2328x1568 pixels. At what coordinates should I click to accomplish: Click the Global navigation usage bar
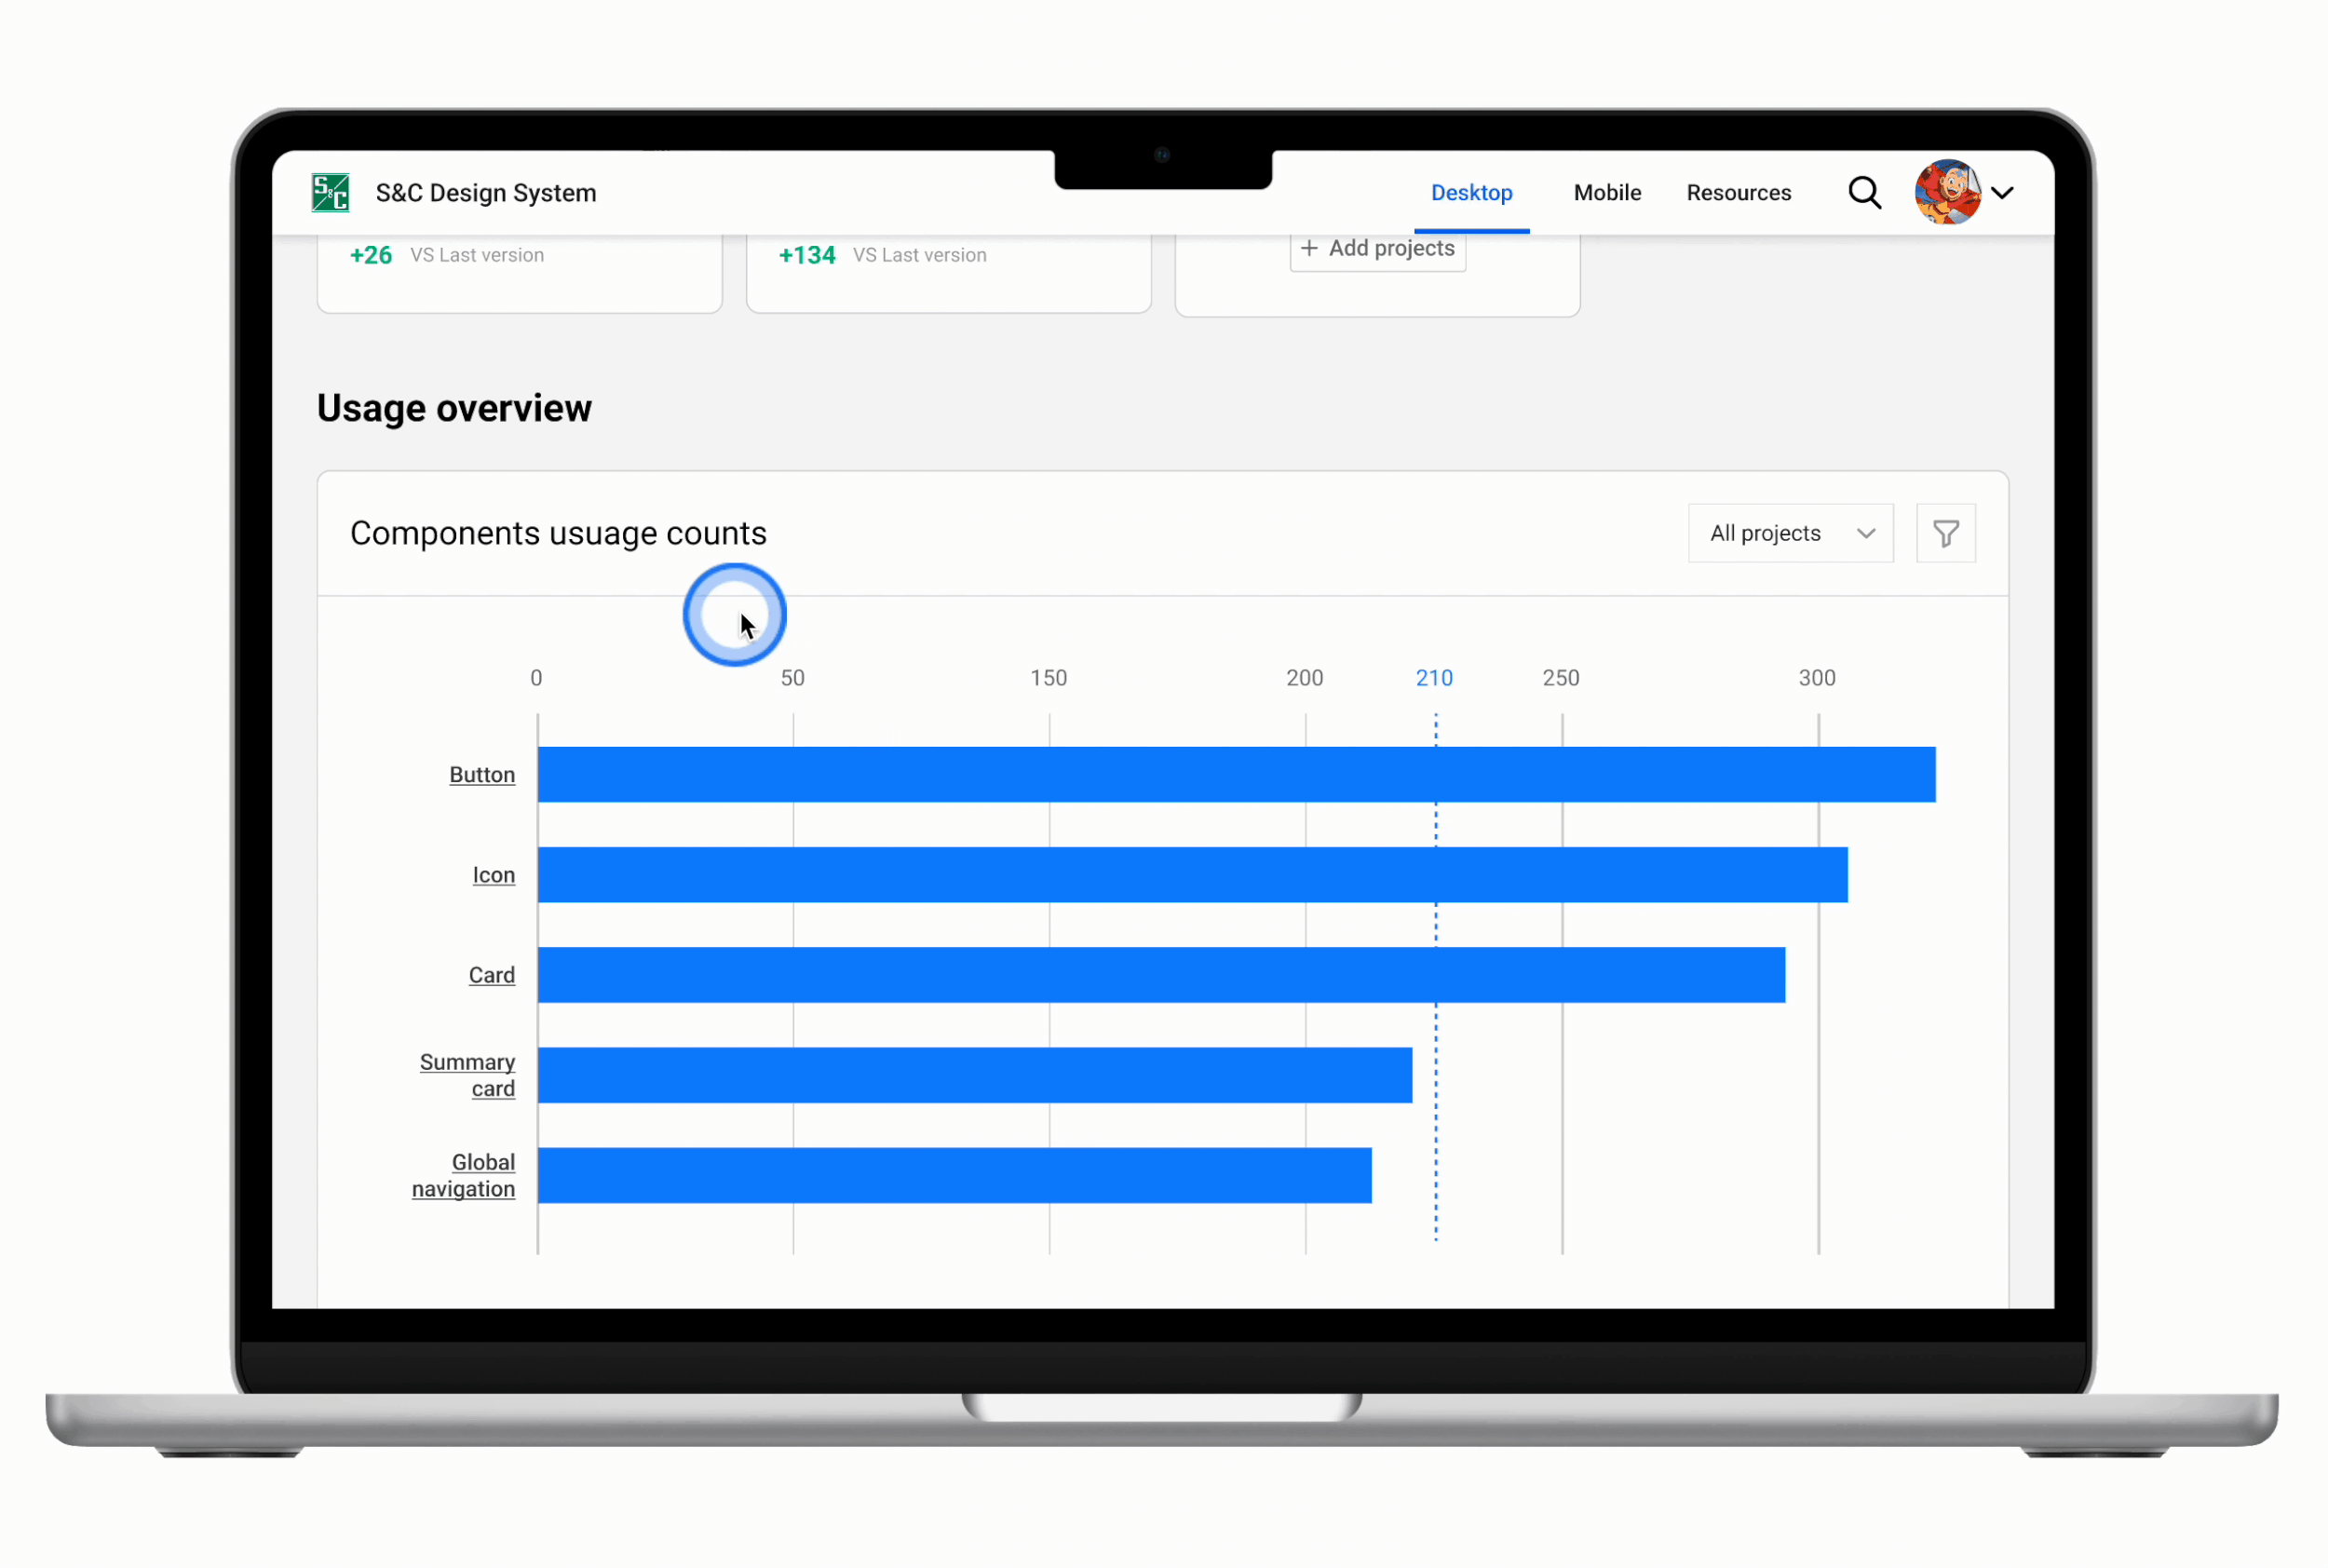coord(954,1175)
